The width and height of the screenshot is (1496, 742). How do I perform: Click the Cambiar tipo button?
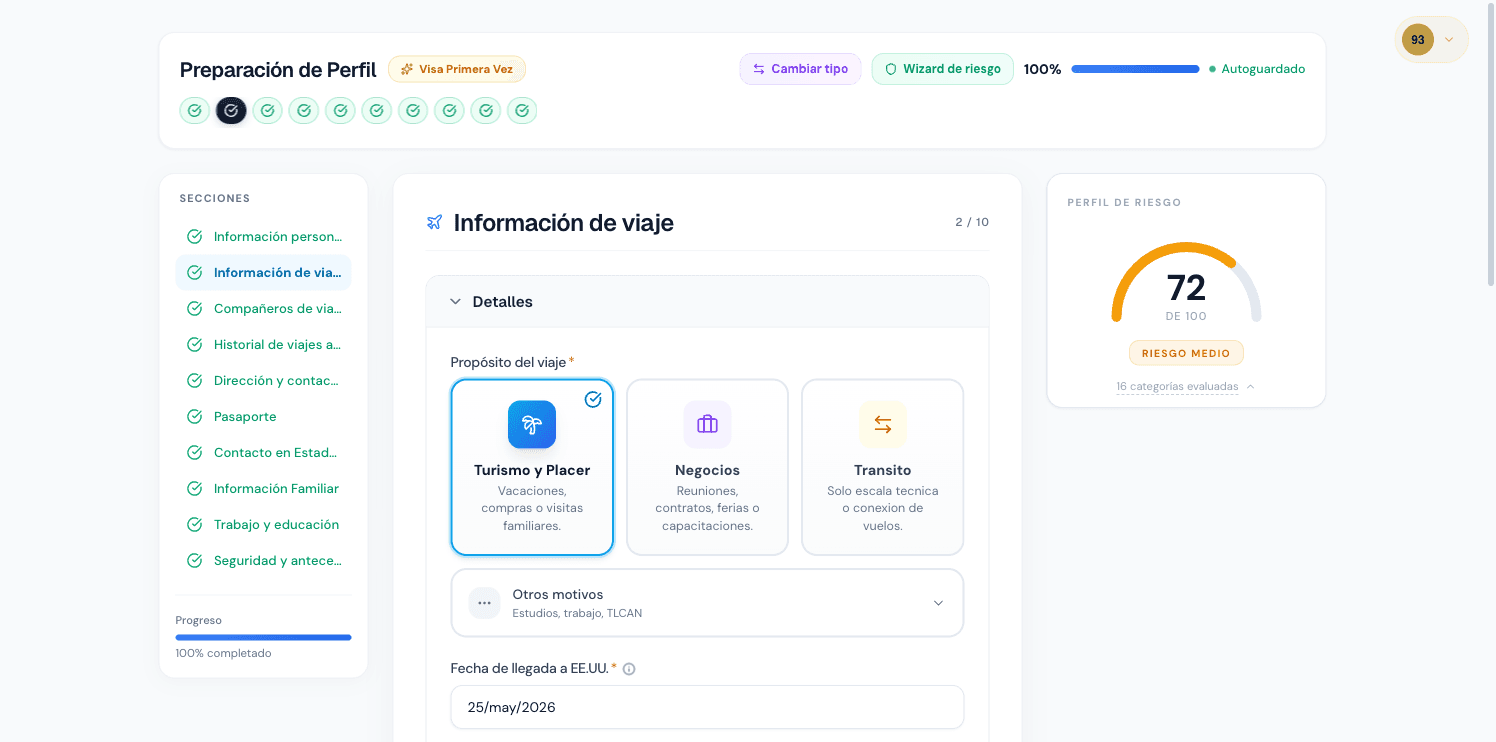(x=800, y=69)
